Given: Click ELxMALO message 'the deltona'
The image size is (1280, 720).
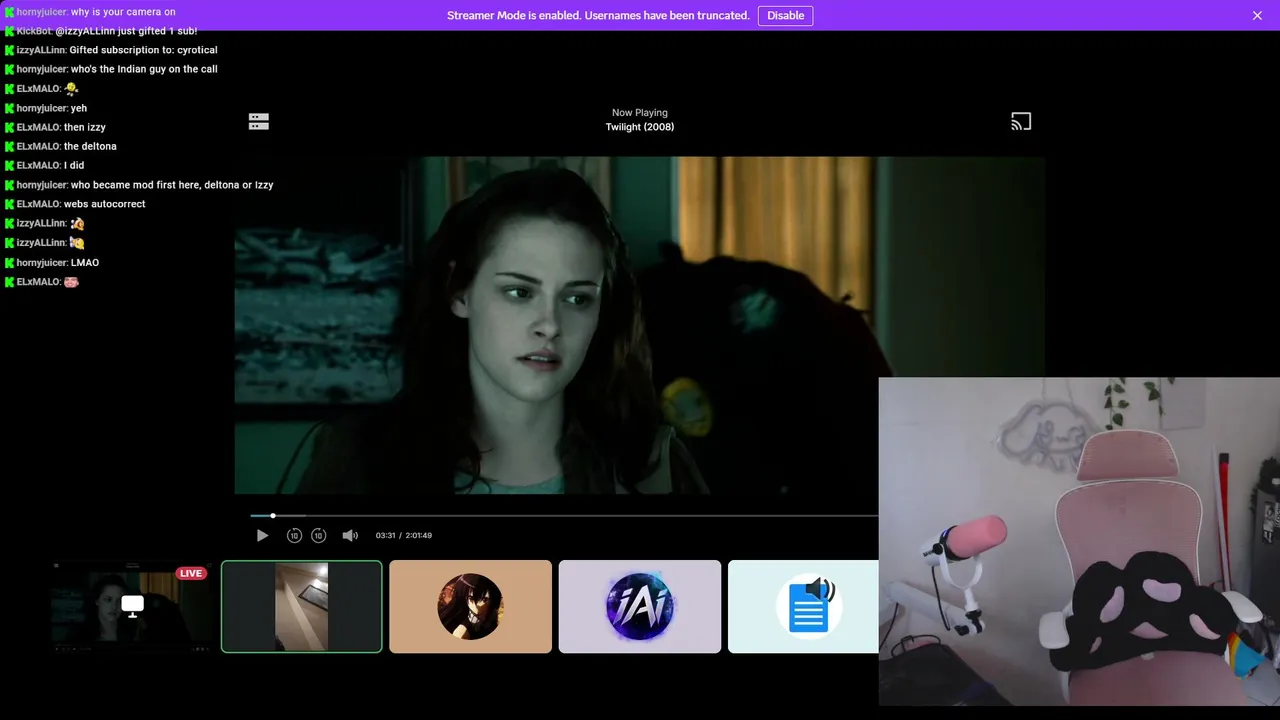Looking at the screenshot, I should click(90, 146).
